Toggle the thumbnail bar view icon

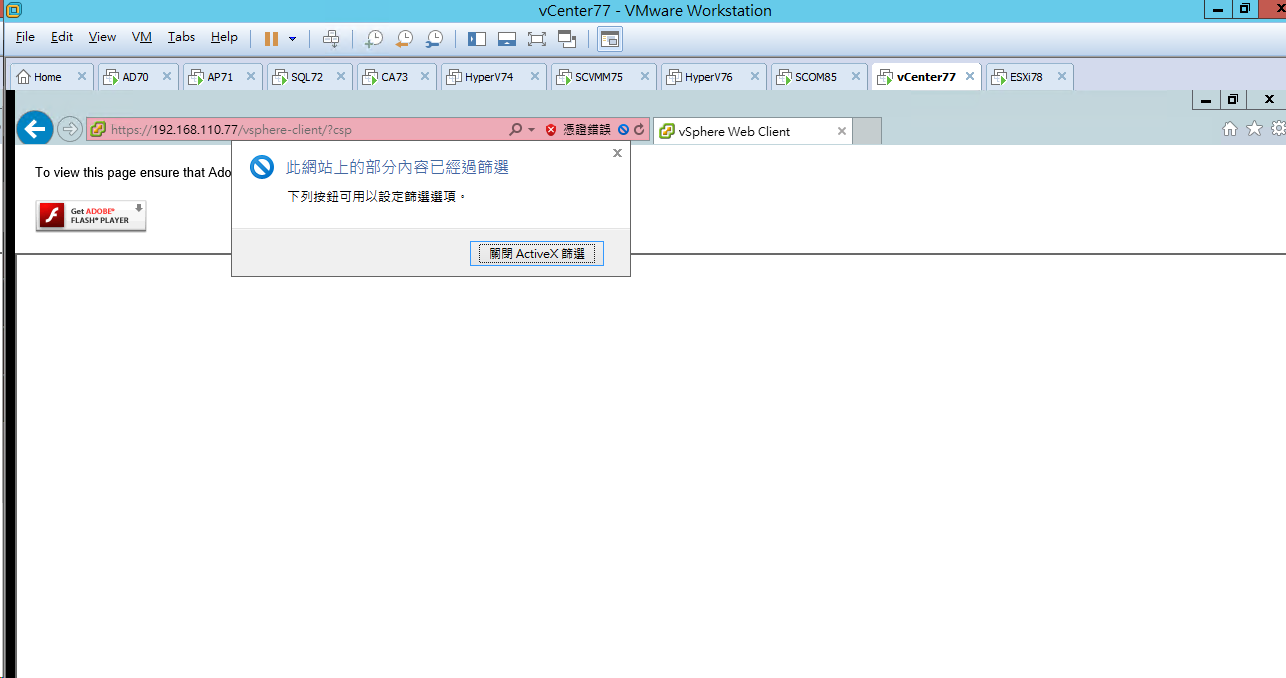507,39
